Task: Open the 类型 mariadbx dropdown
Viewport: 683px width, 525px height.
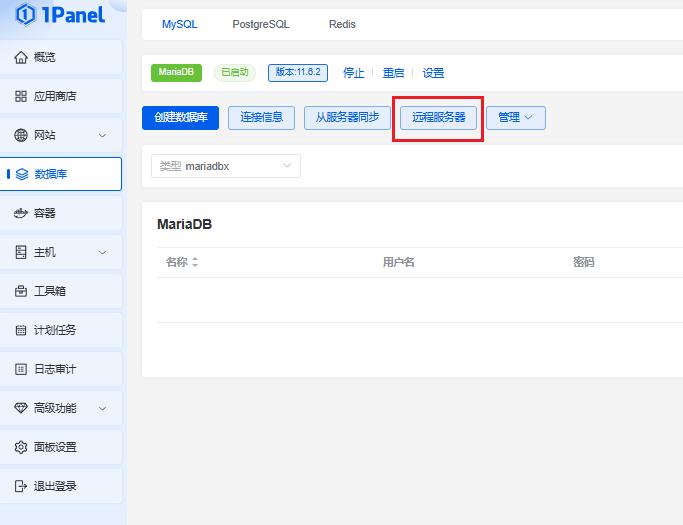Action: 226,166
